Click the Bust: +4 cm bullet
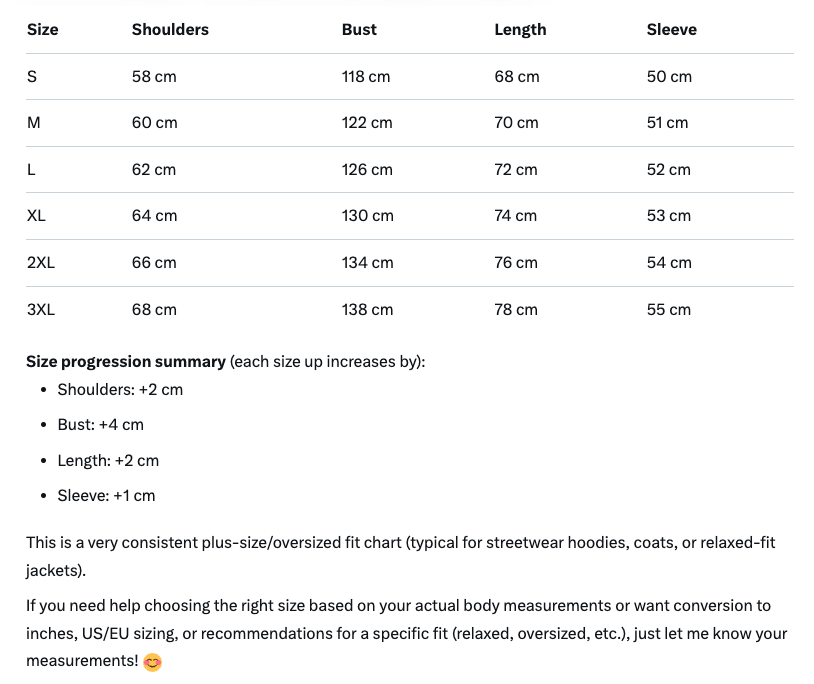Image resolution: width=814 pixels, height=684 pixels. (100, 425)
